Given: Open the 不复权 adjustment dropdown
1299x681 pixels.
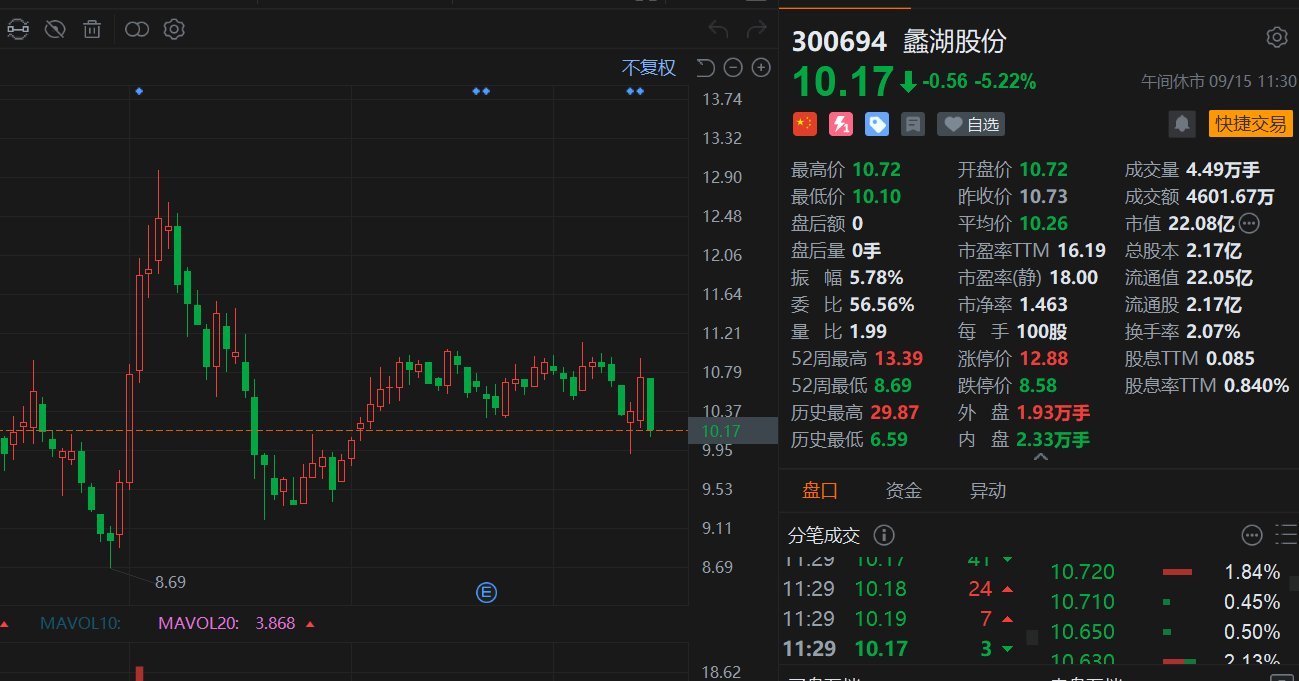Looking at the screenshot, I should click(x=649, y=67).
